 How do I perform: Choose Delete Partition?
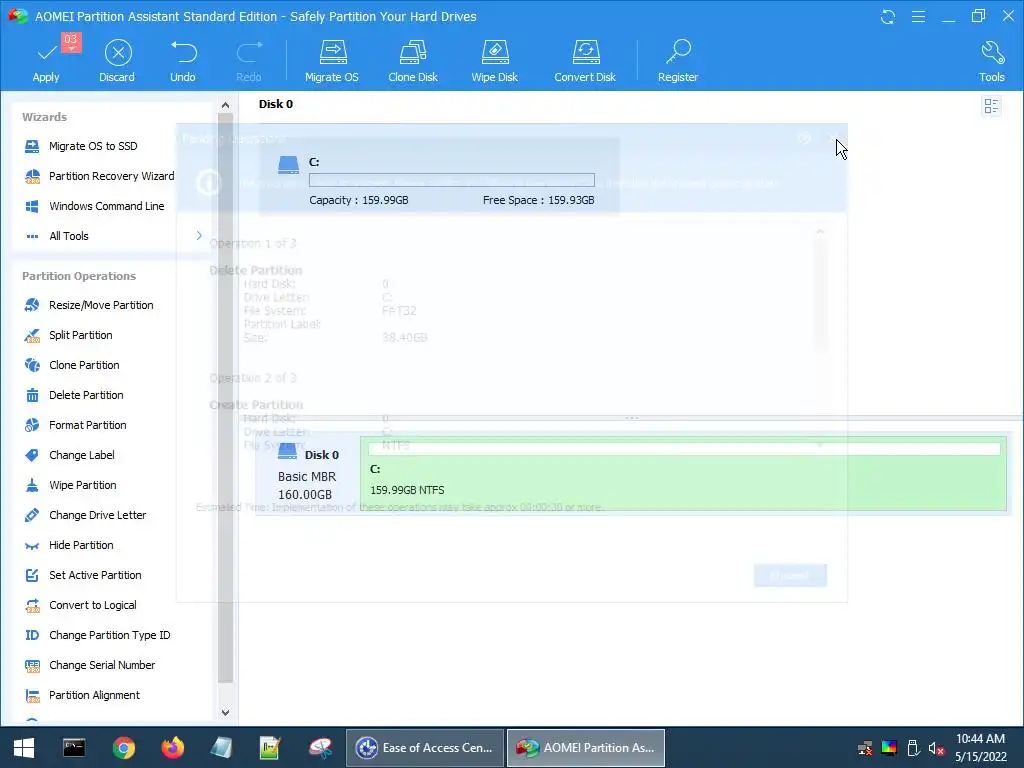click(x=74, y=395)
